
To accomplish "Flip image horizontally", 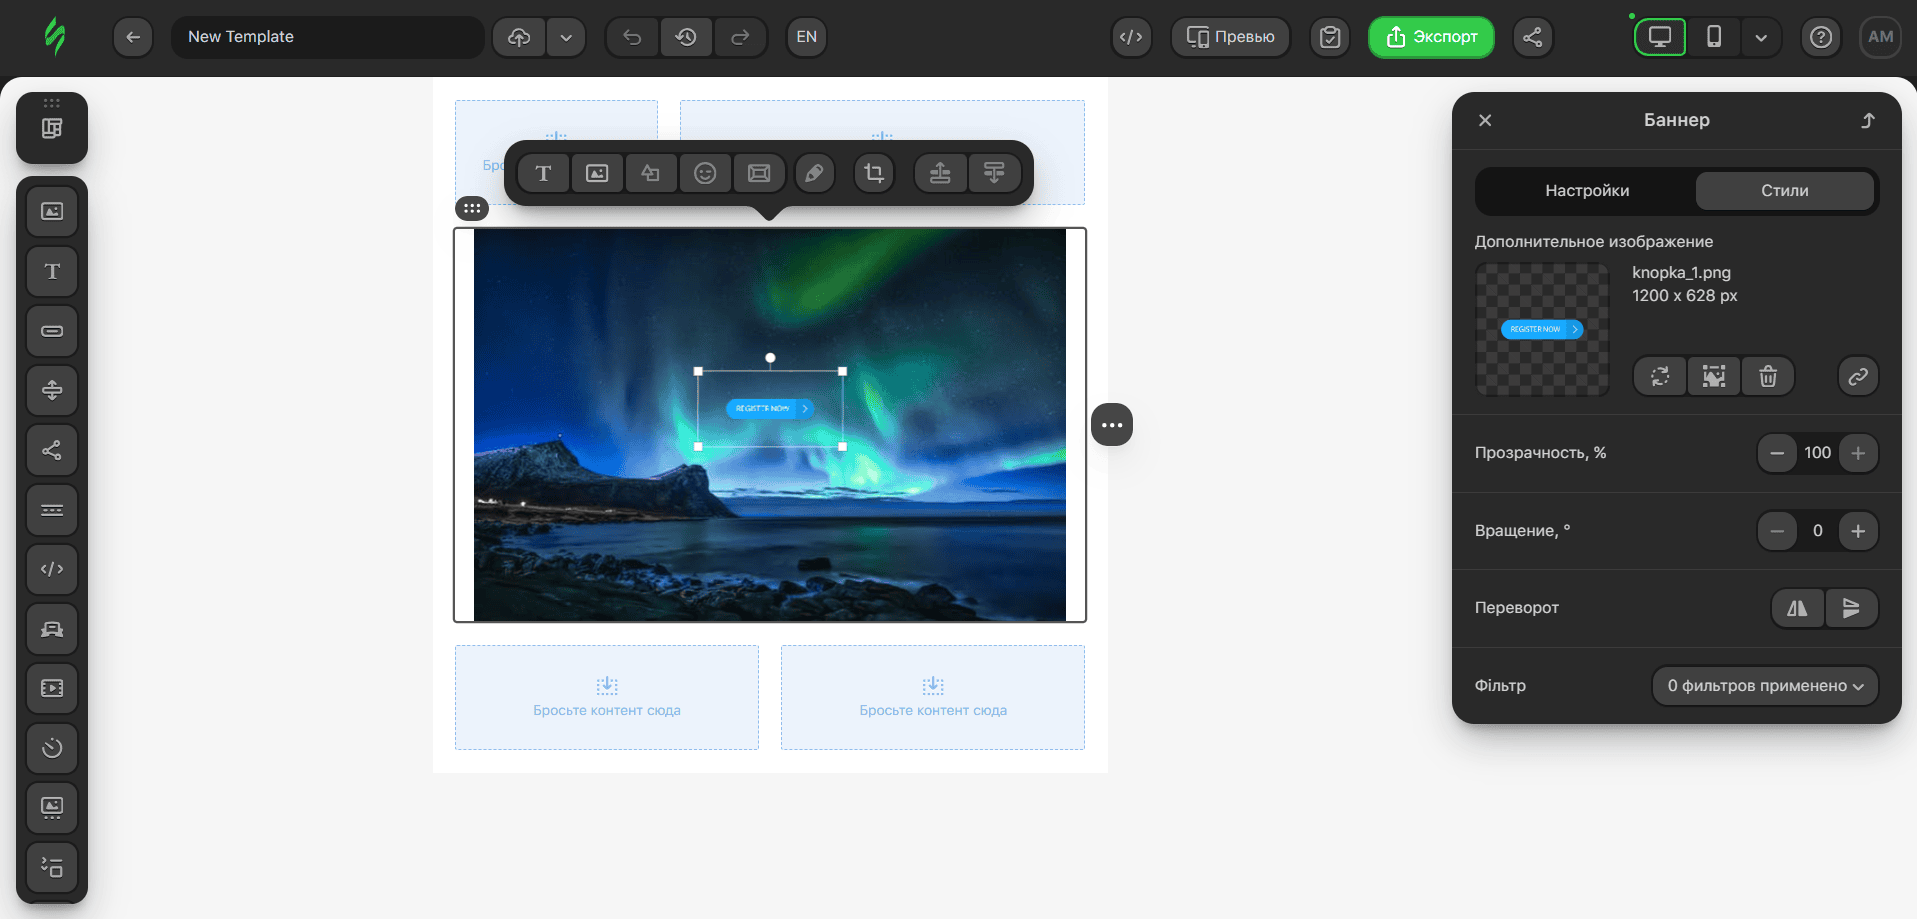I will coord(1797,608).
